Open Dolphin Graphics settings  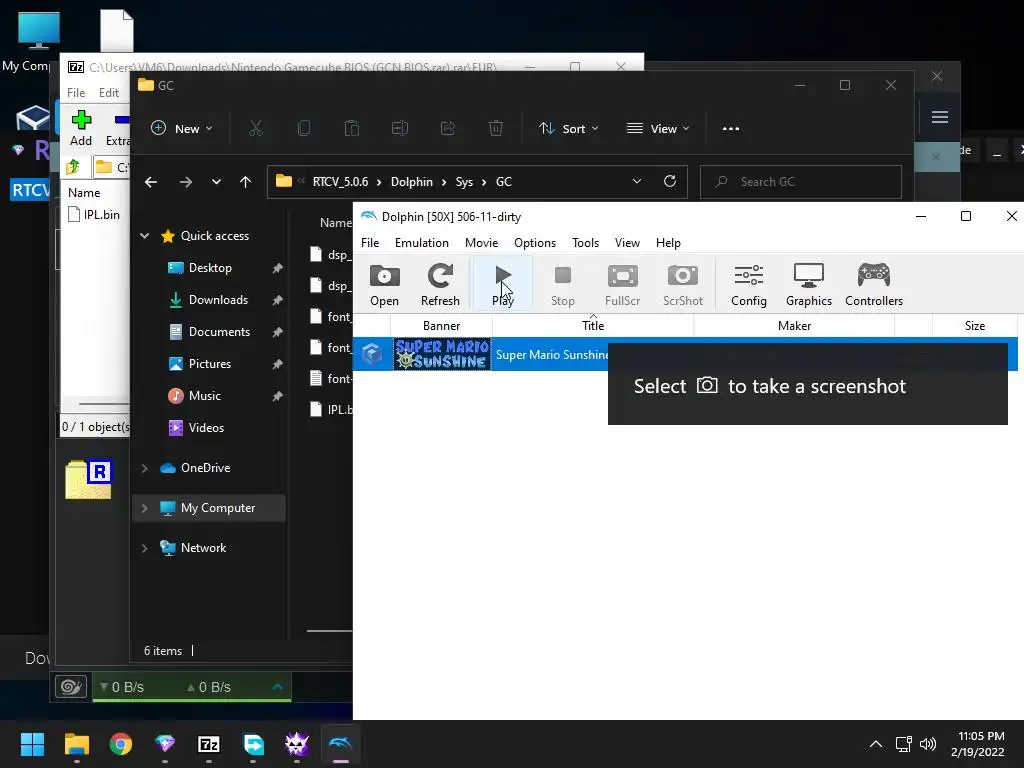808,285
